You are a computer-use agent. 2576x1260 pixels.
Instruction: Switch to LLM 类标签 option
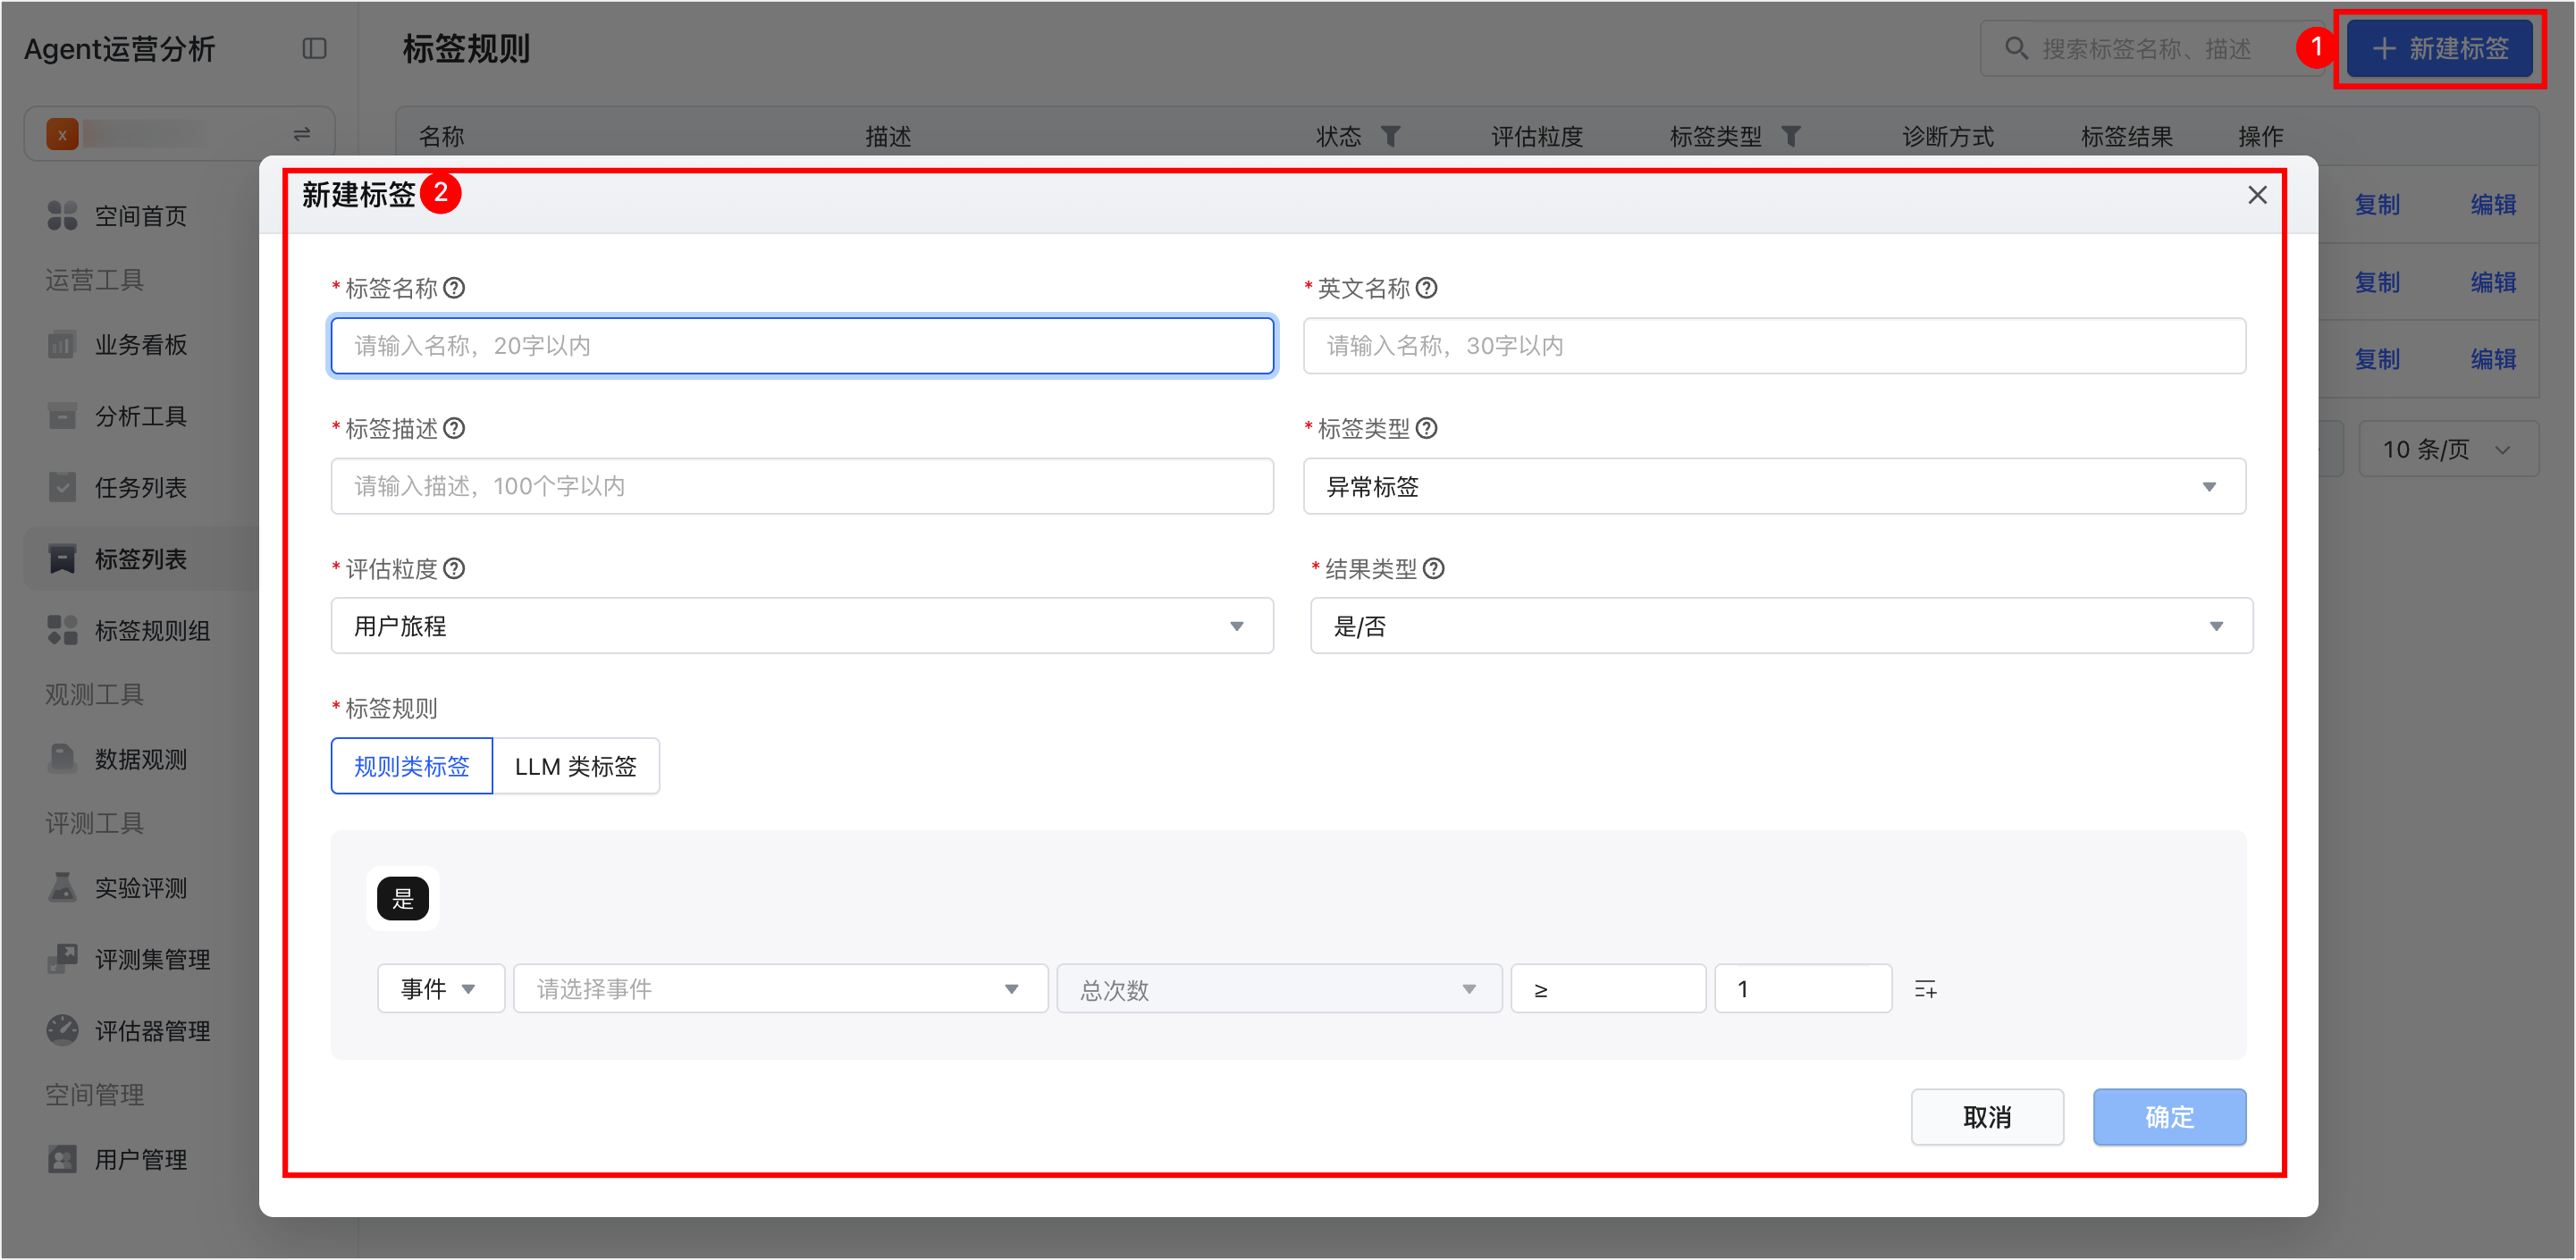point(575,766)
